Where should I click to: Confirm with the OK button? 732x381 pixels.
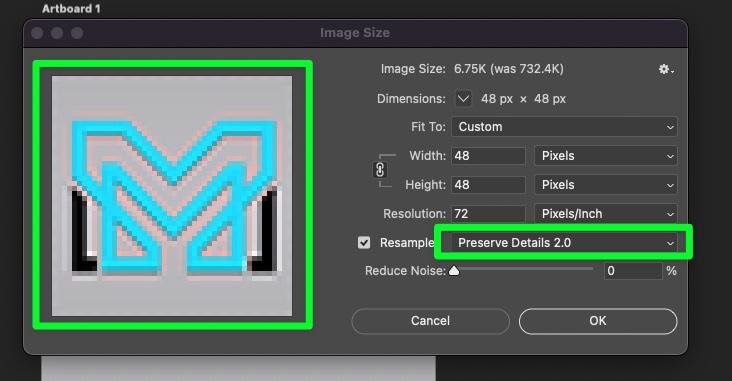598,321
